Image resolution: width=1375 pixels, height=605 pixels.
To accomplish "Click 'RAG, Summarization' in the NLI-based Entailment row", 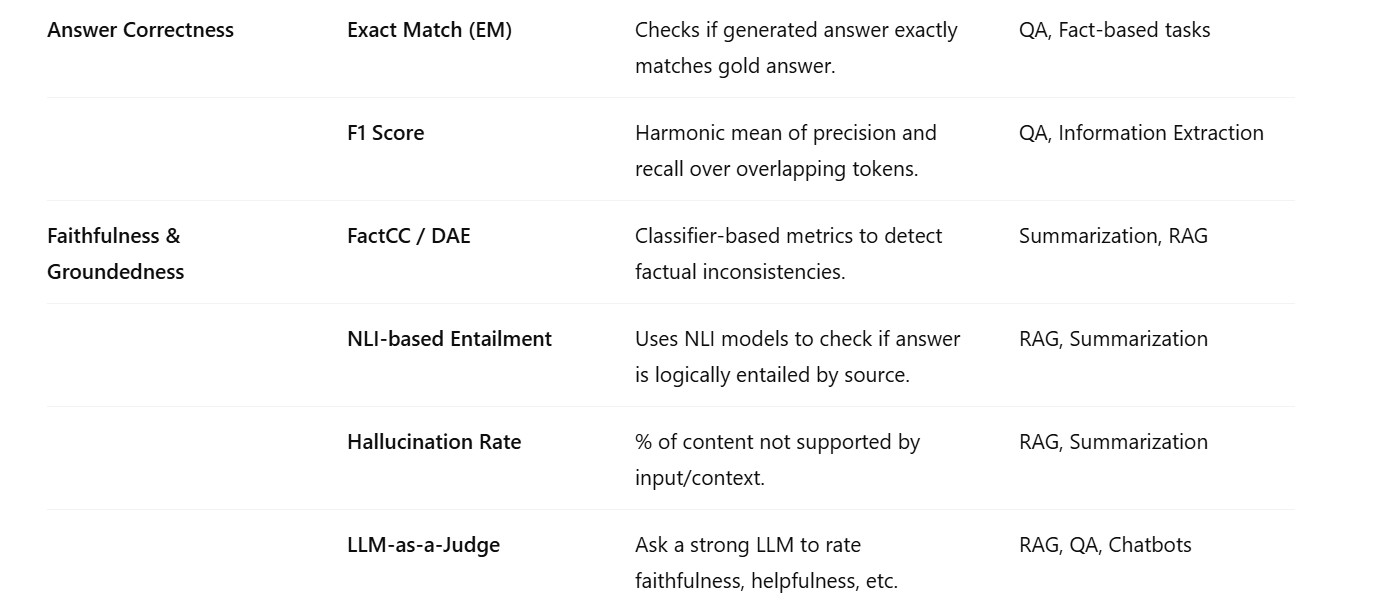I will point(1113,339).
